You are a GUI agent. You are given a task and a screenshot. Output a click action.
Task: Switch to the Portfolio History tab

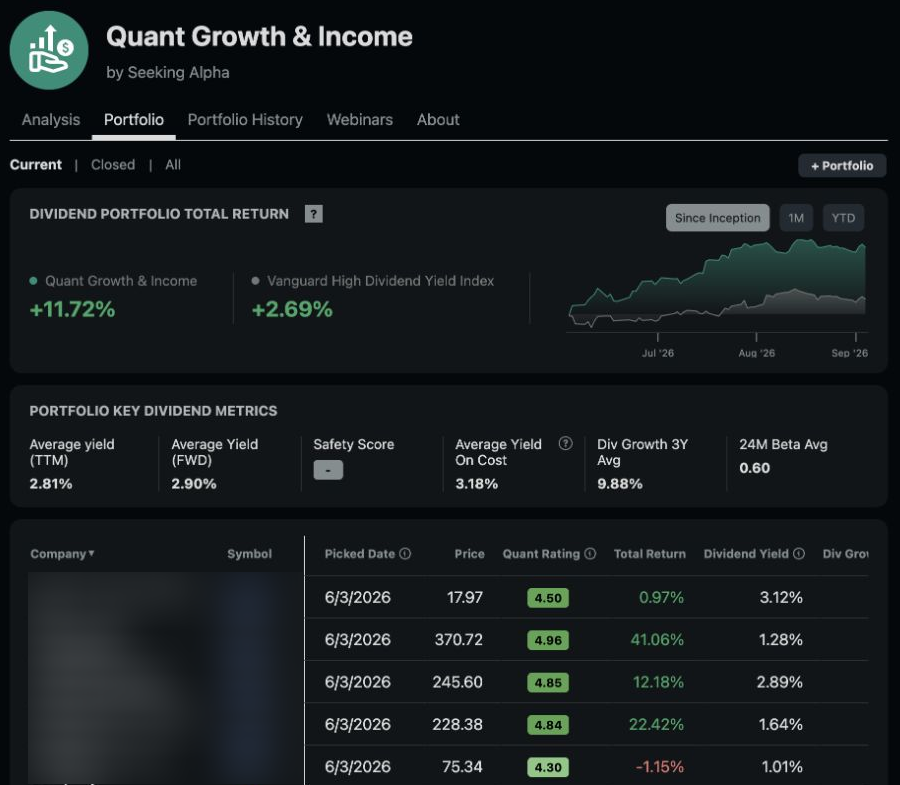[245, 119]
